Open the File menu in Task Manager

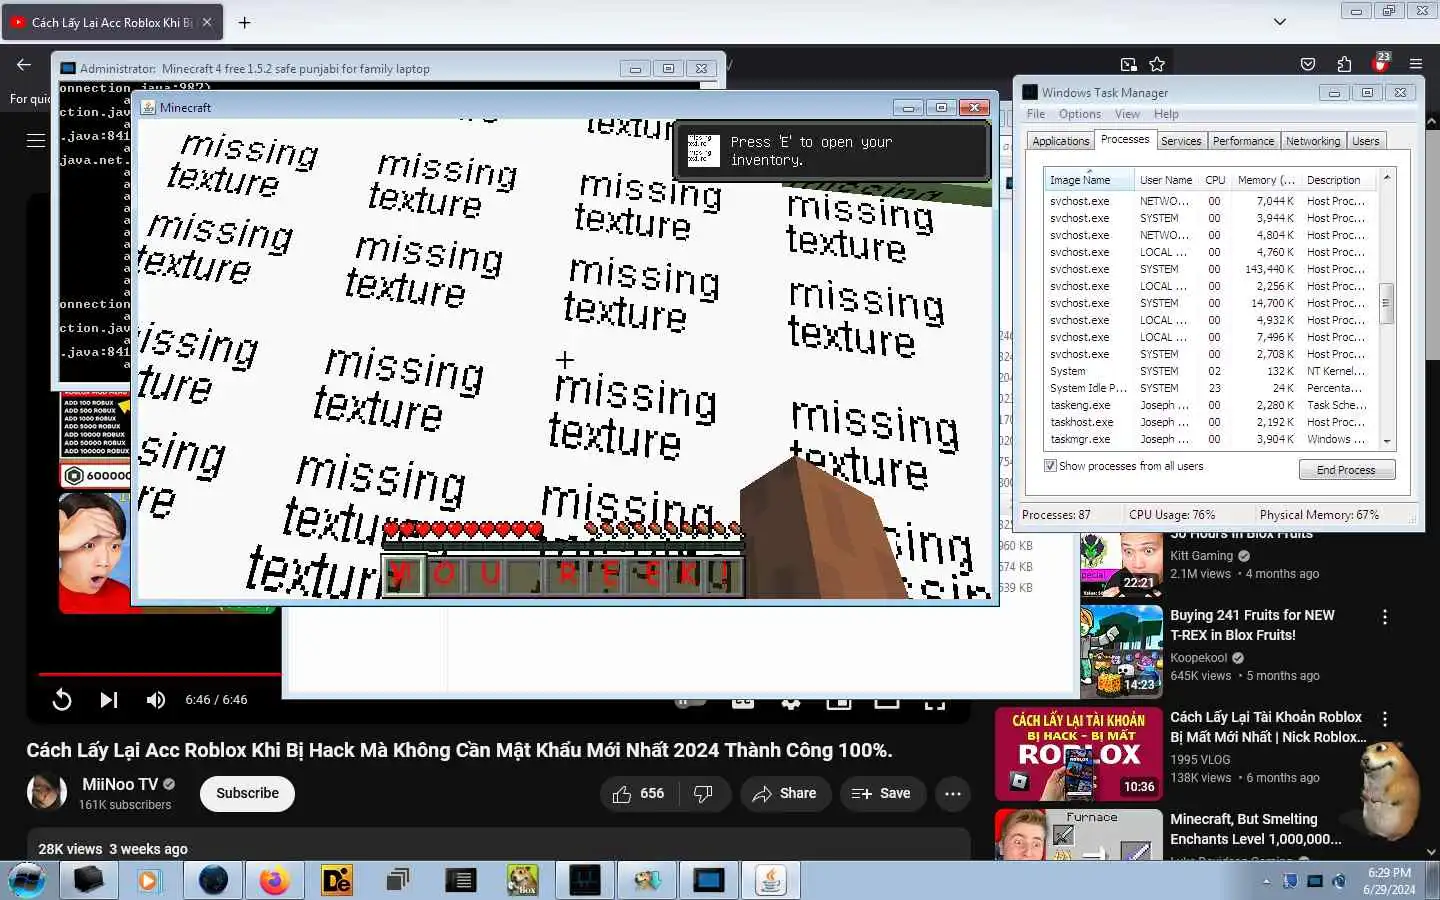coord(1036,114)
